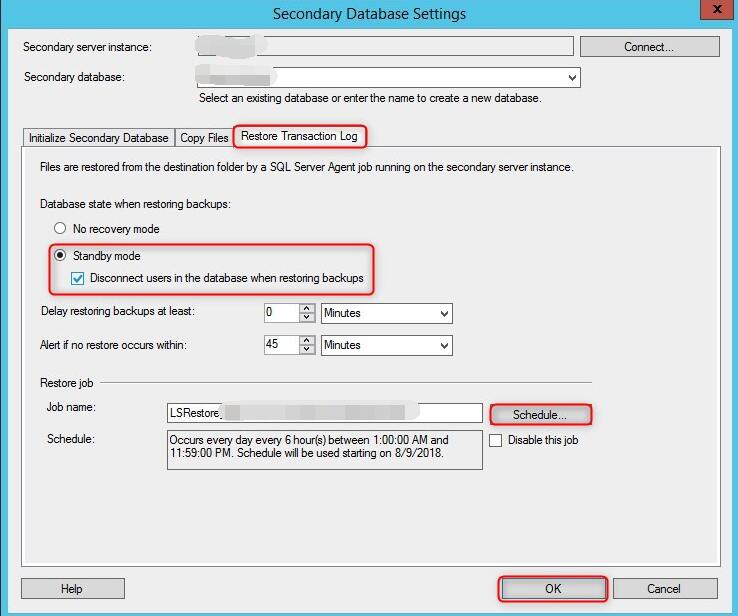Decrease the delay restoring backups value

308,318
